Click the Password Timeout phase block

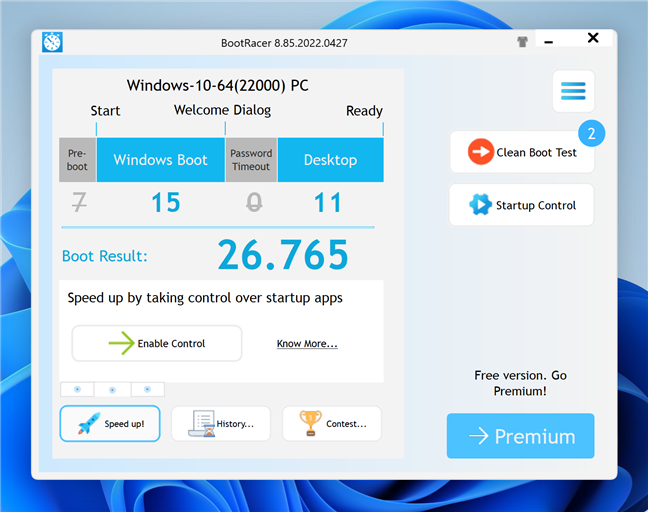point(251,160)
